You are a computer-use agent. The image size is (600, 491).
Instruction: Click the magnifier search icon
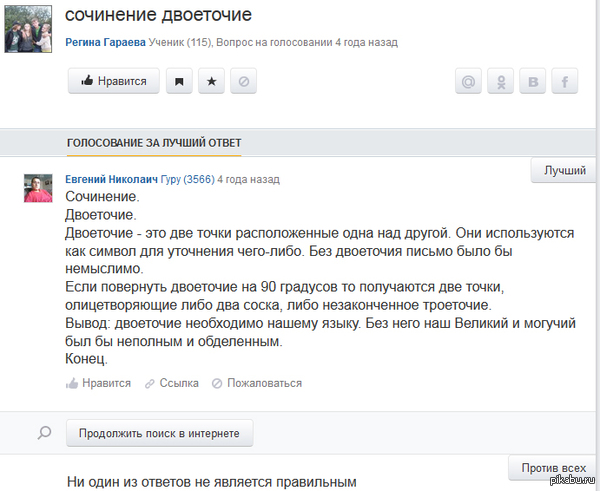click(44, 433)
